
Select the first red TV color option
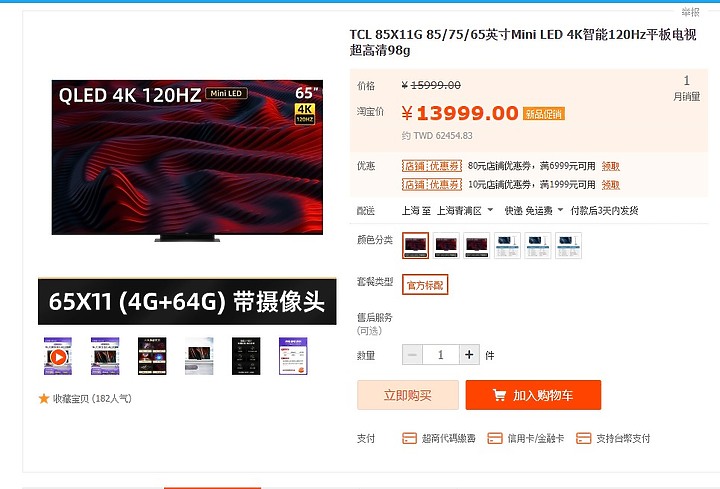click(416, 246)
